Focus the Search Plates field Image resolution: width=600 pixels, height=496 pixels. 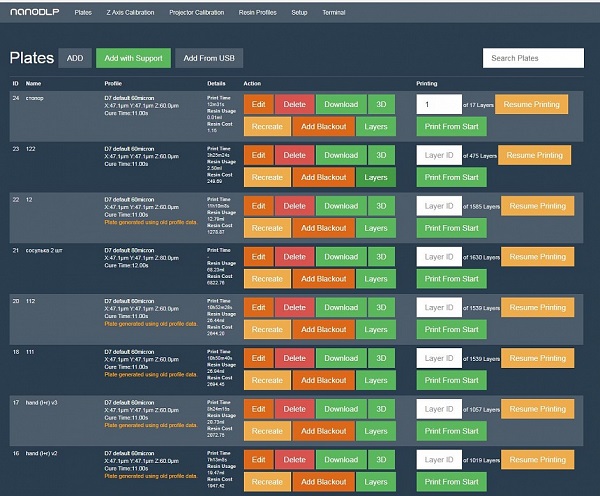click(x=533, y=58)
